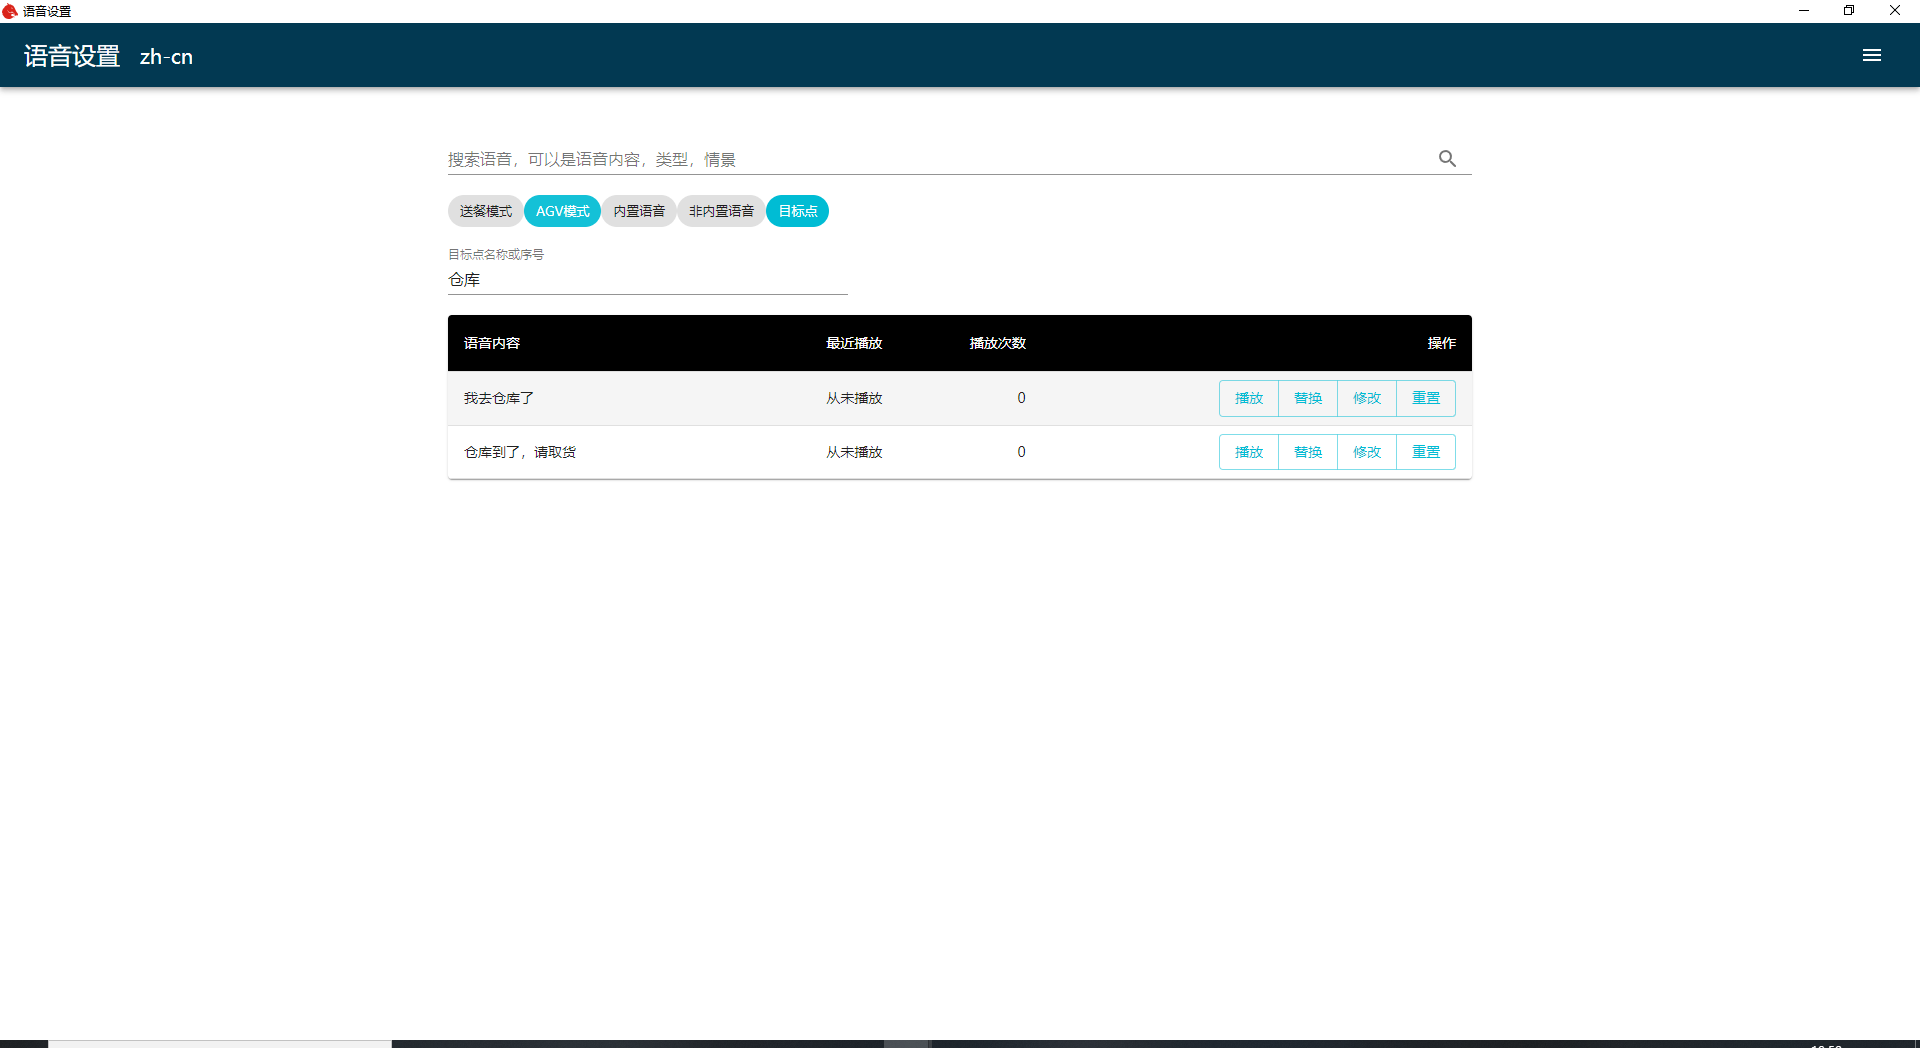Focus the voice search input field
This screenshot has width=1920, height=1048.
pyautogui.click(x=930, y=159)
